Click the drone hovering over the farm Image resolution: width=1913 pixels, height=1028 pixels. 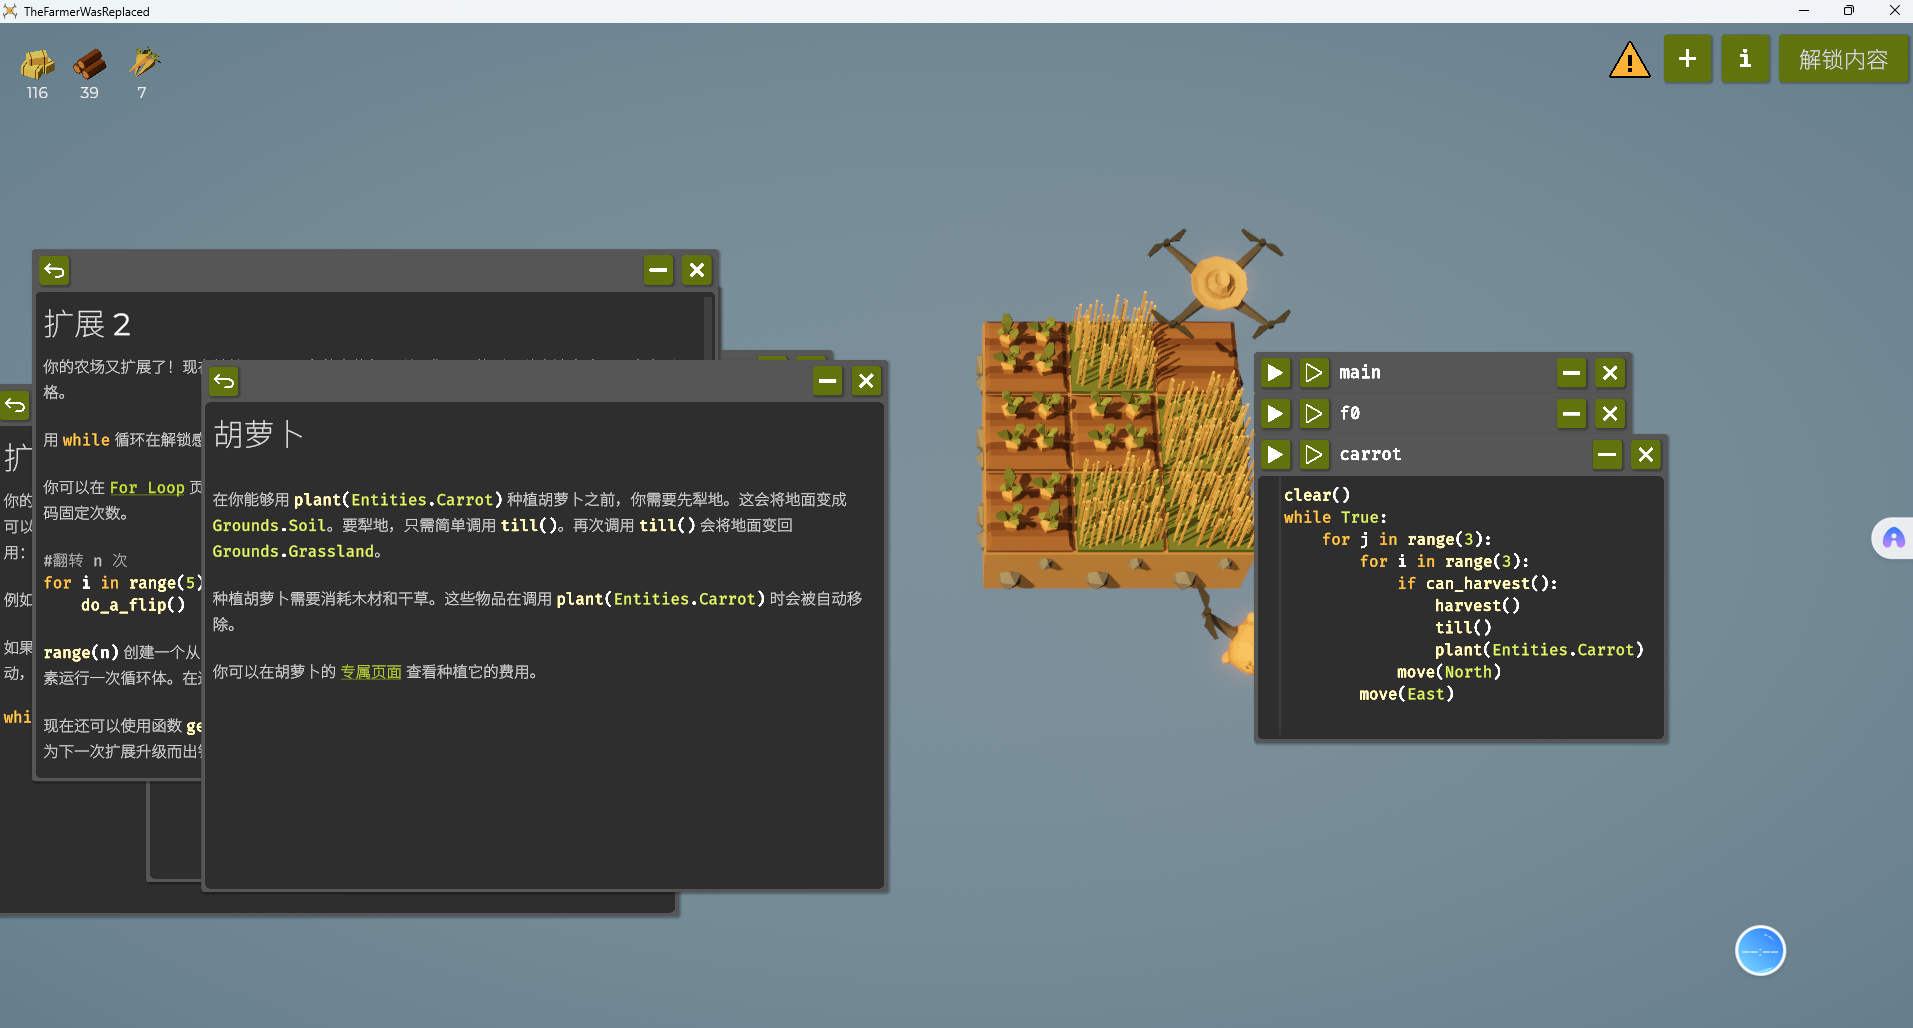(x=1218, y=281)
